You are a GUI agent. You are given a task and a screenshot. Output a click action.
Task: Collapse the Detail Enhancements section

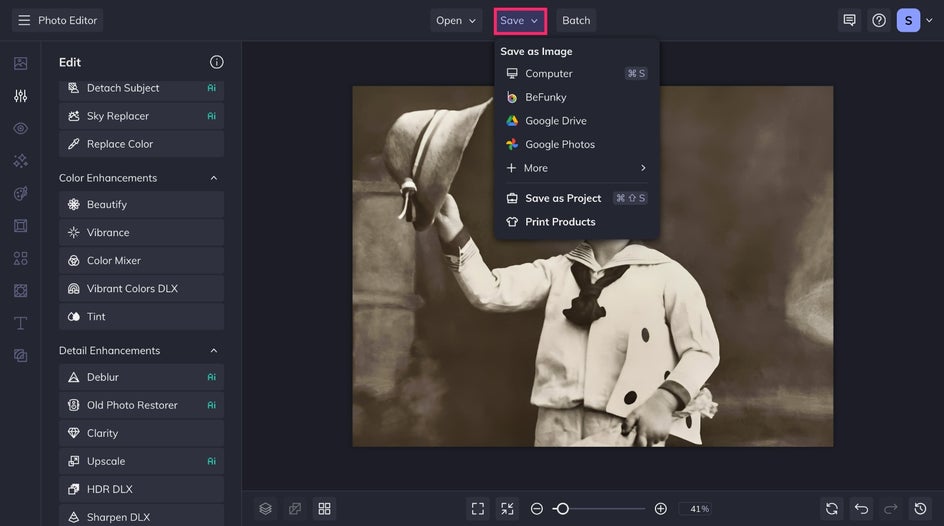(x=214, y=350)
